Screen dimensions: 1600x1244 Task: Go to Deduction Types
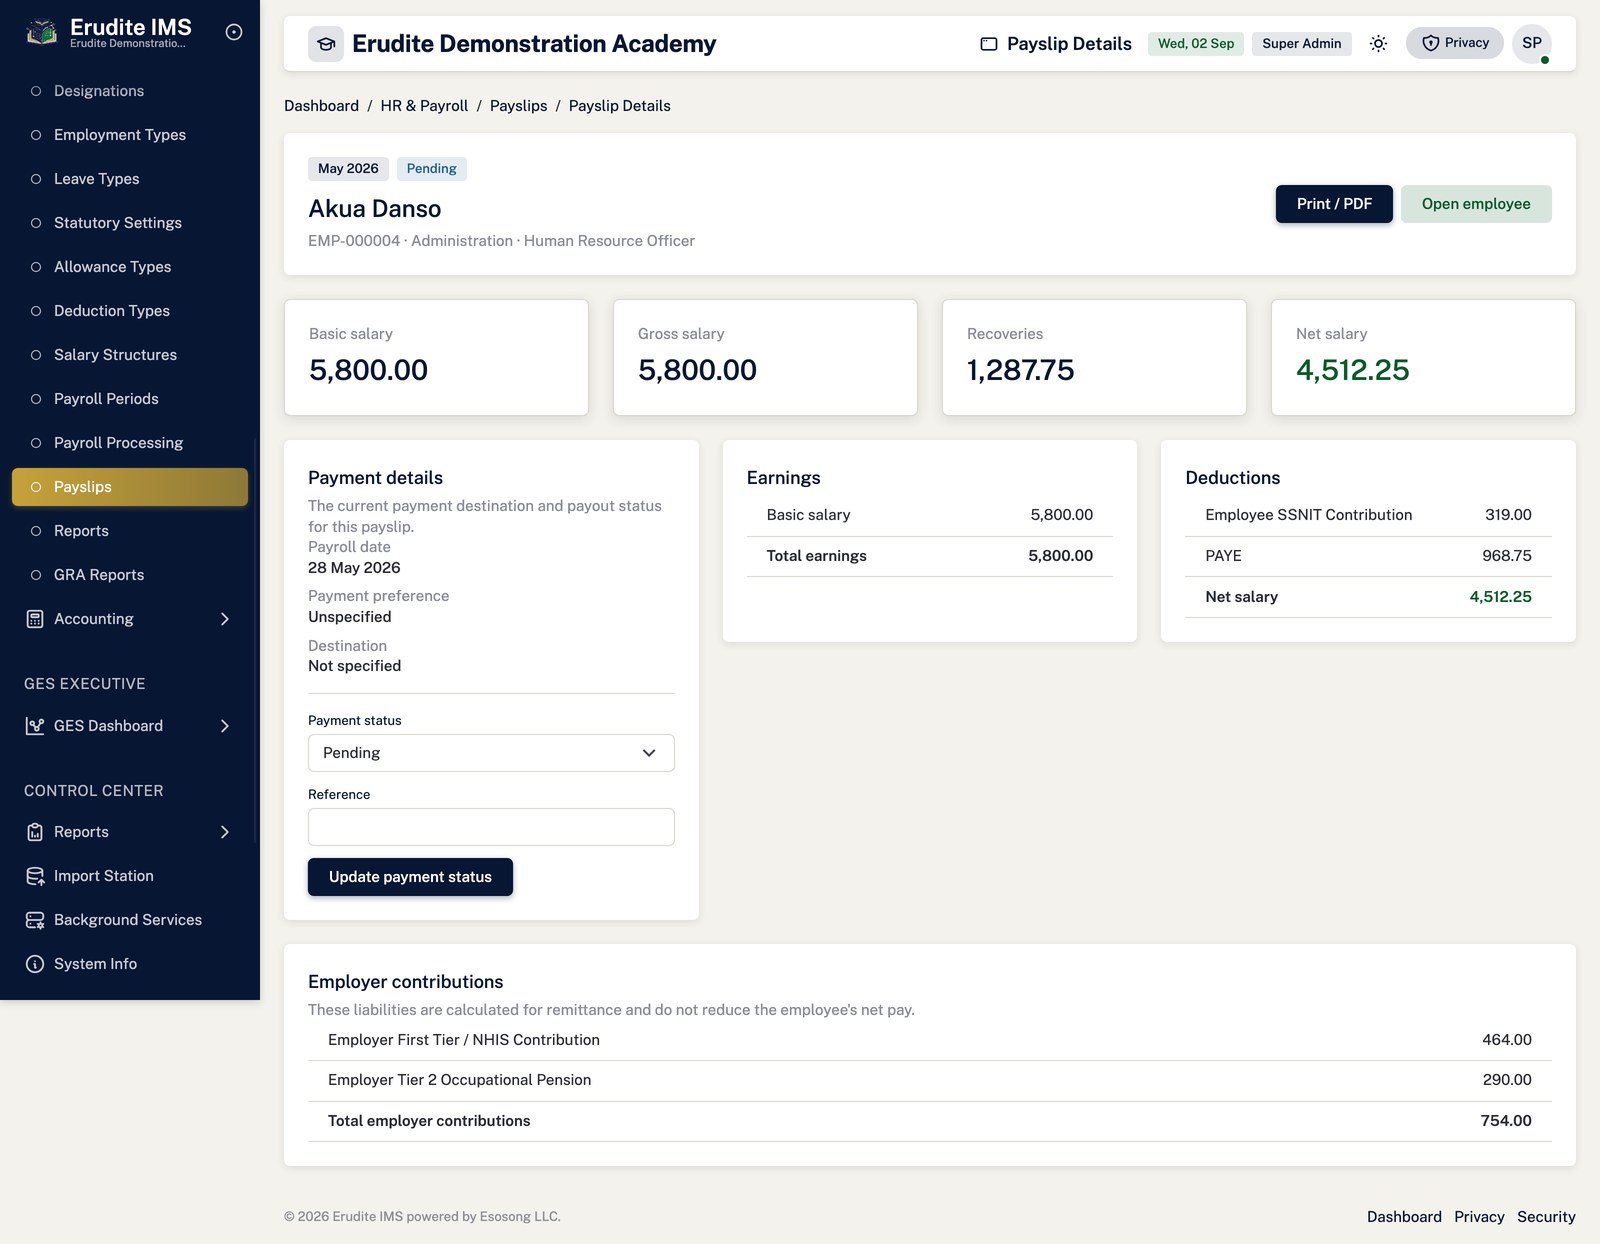click(130, 311)
